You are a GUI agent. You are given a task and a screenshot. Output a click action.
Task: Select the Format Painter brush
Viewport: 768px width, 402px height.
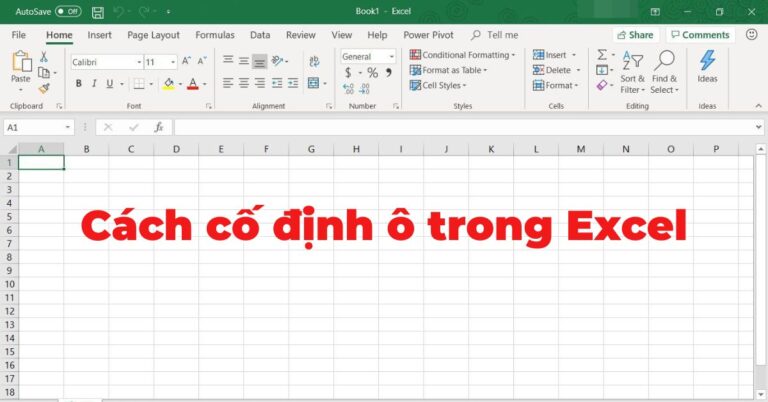[x=44, y=88]
